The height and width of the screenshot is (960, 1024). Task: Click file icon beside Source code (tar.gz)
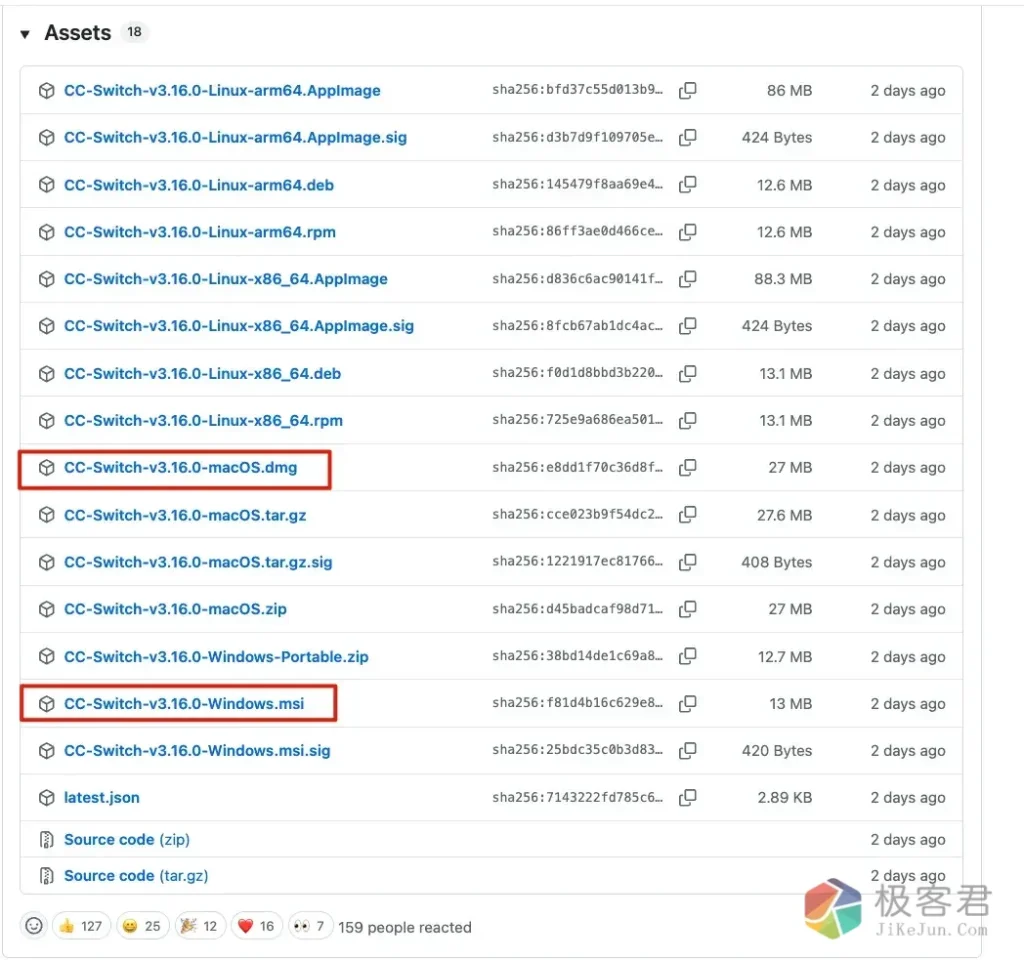(x=46, y=875)
